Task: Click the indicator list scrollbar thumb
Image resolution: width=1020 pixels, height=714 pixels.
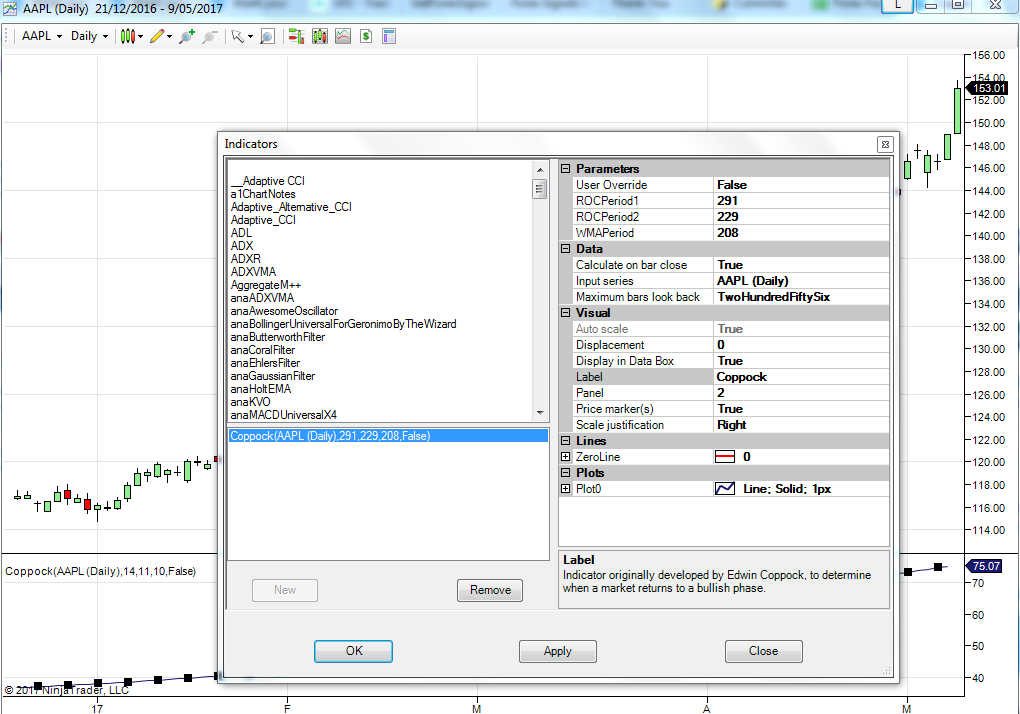Action: tap(539, 189)
